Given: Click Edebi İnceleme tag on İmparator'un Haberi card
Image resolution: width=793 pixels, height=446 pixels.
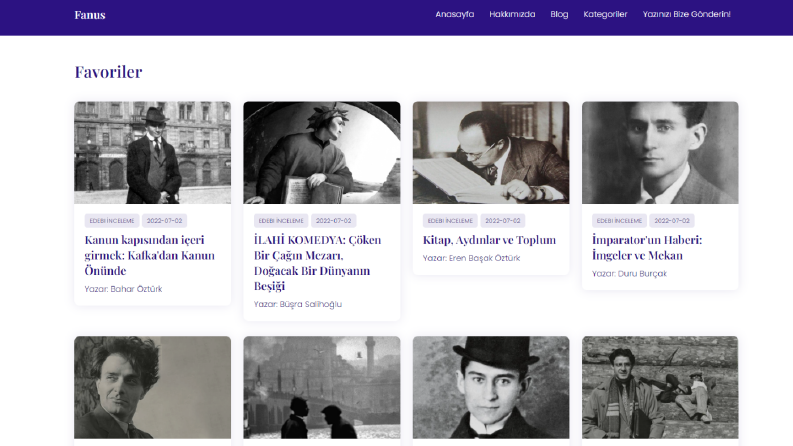Looking at the screenshot, I should coord(619,221).
